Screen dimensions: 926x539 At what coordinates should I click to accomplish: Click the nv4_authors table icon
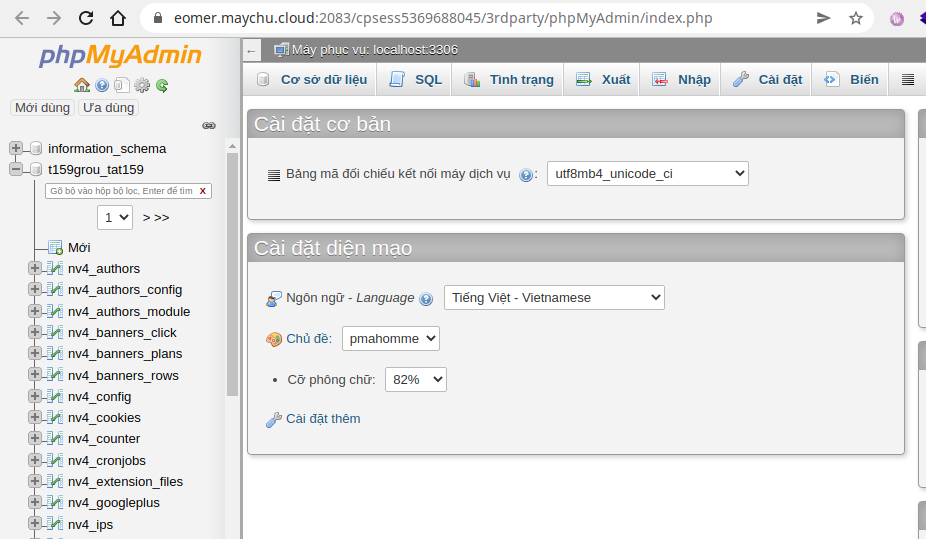pyautogui.click(x=55, y=269)
